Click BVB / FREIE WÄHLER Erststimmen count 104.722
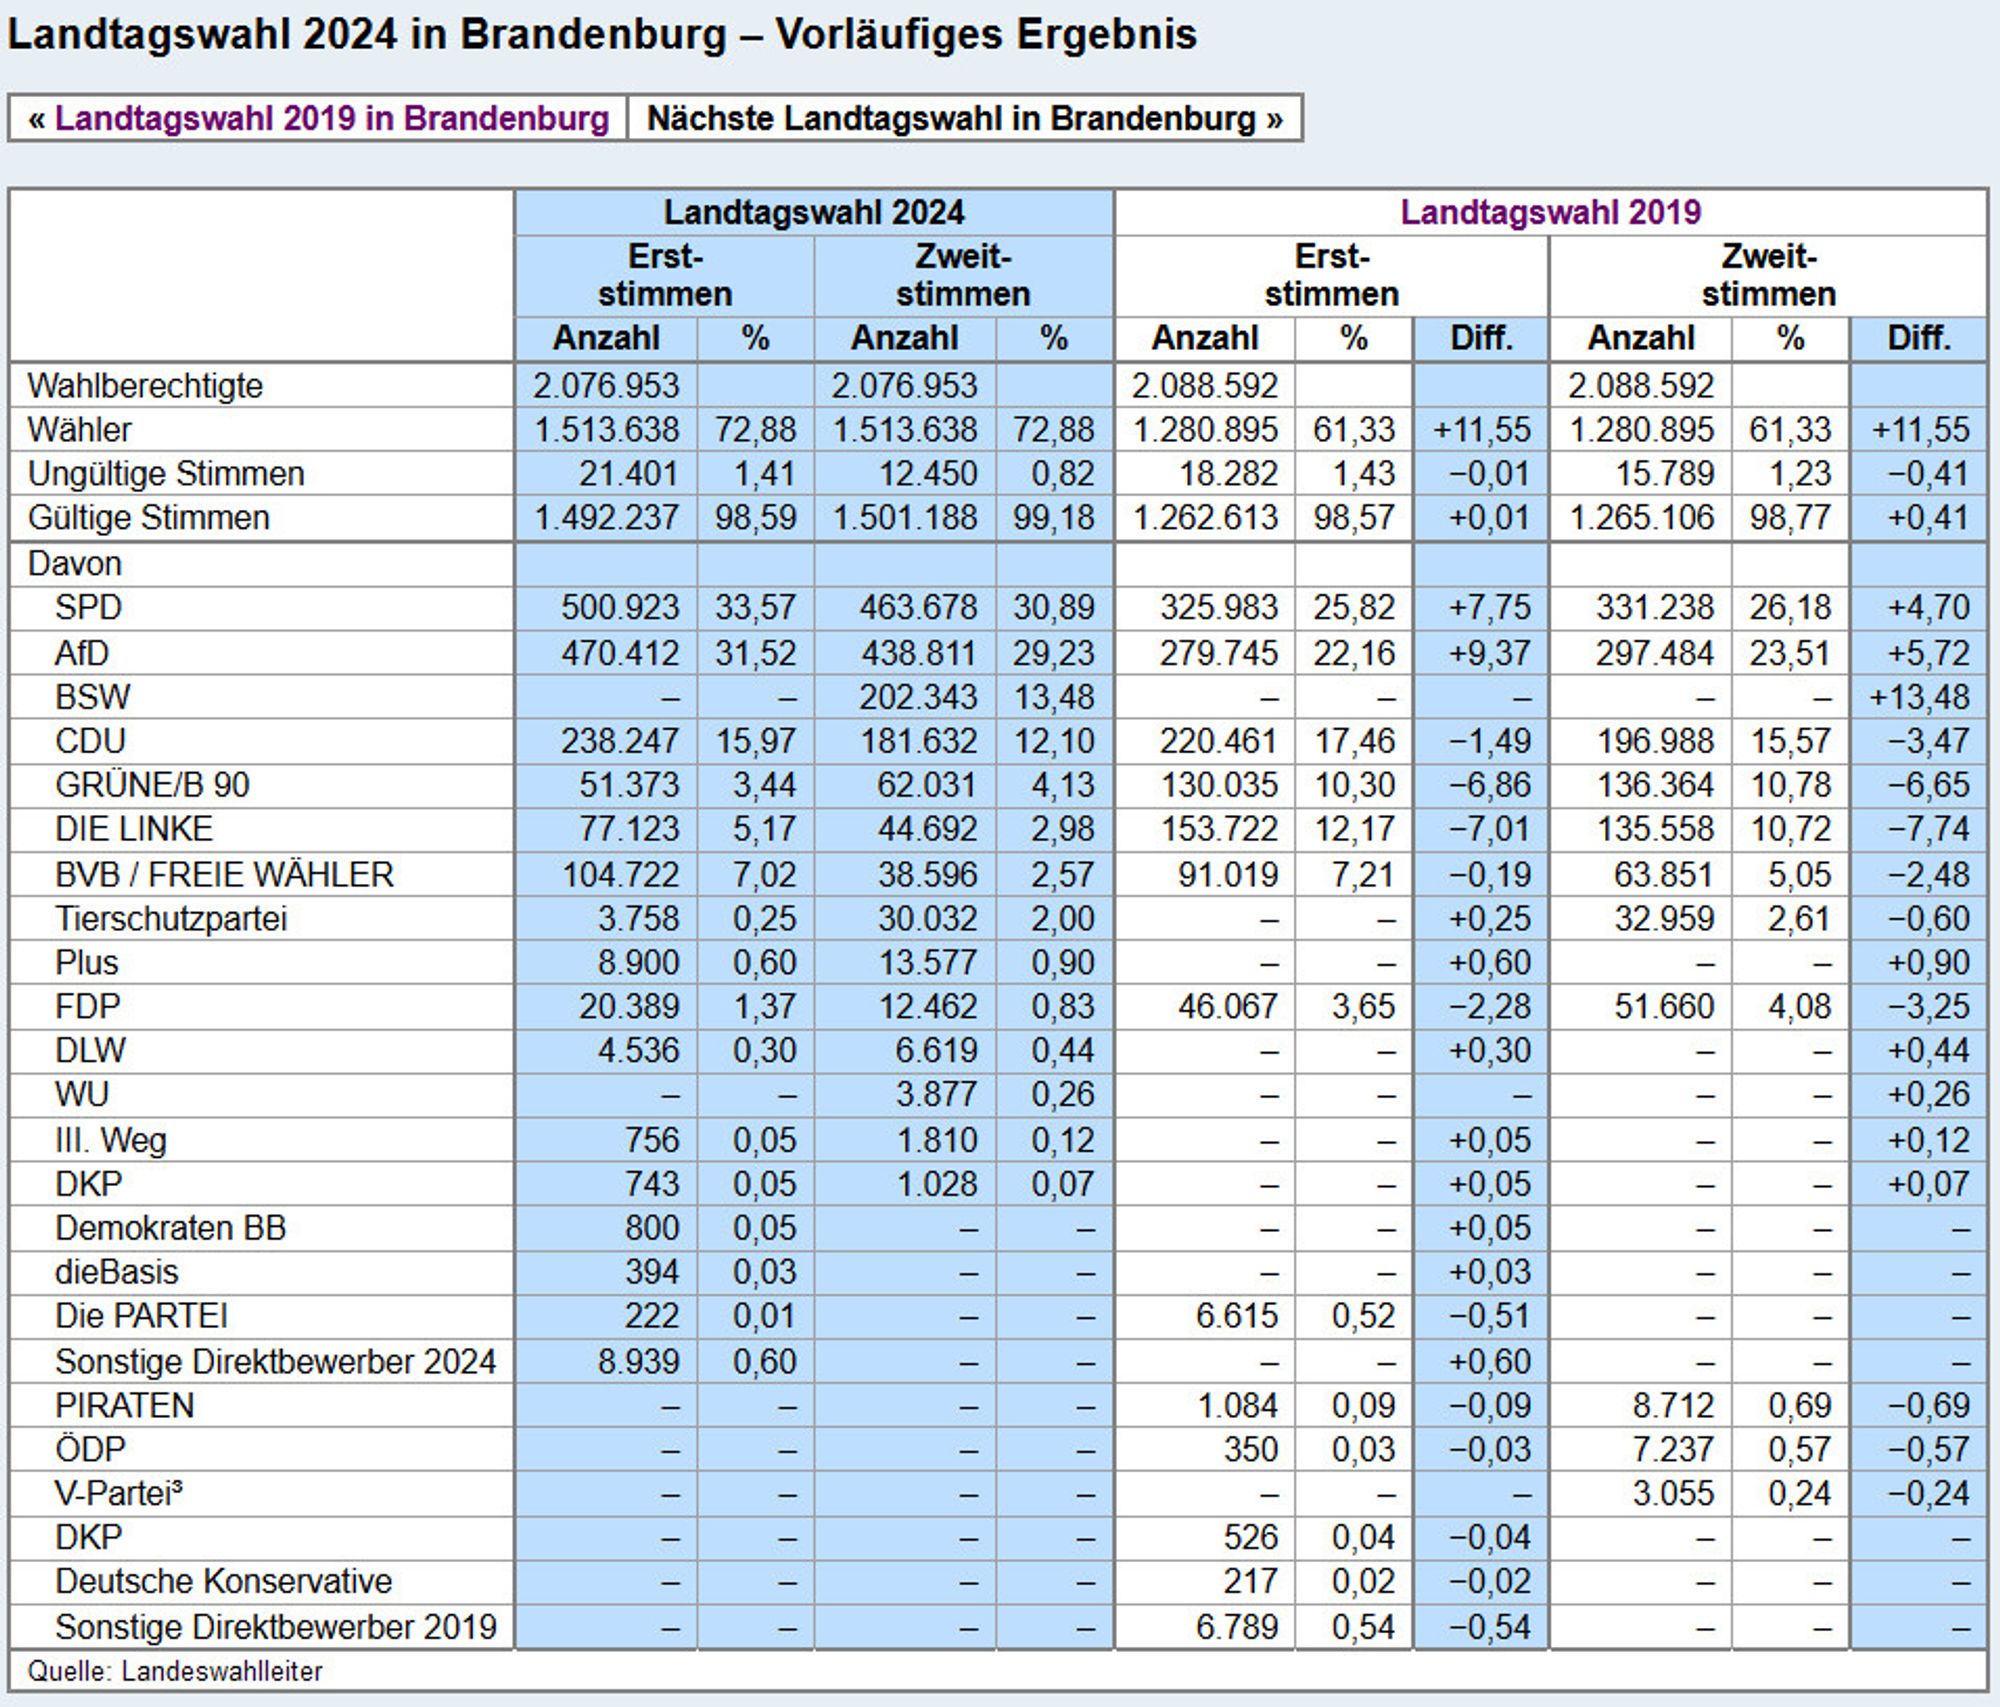The height and width of the screenshot is (1707, 2000). (620, 874)
